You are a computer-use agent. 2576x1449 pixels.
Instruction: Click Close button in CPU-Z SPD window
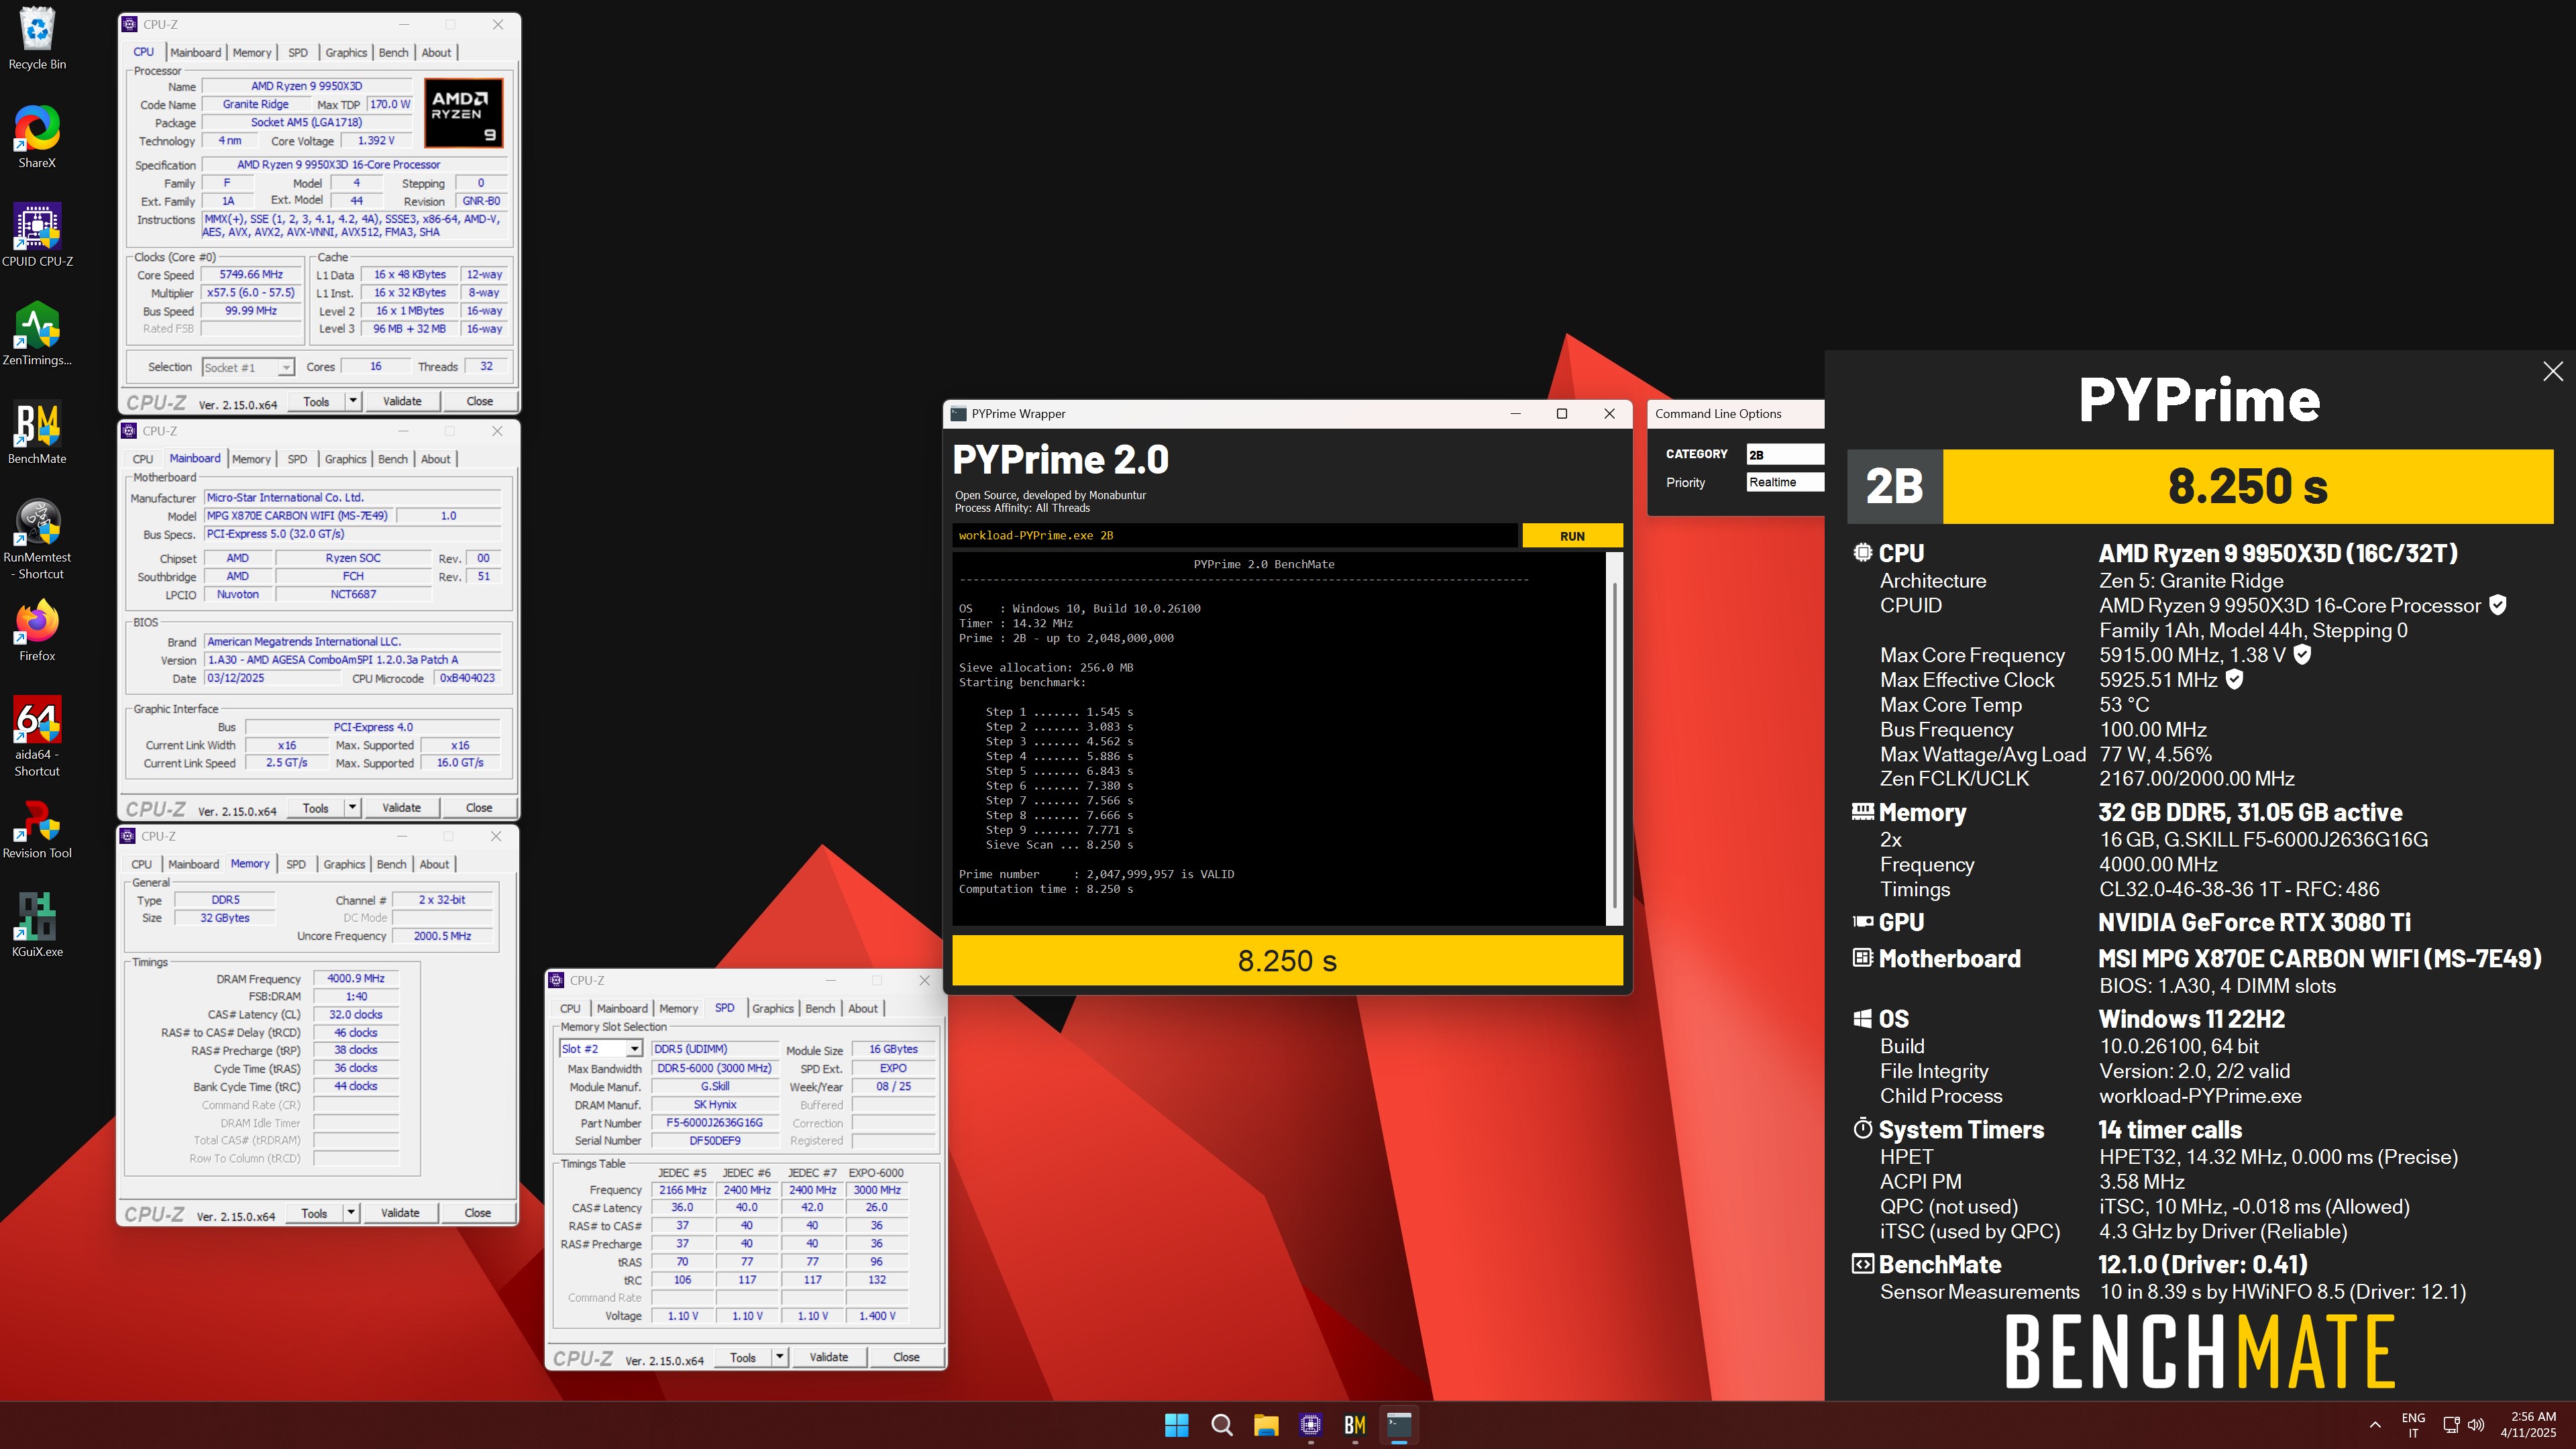pyautogui.click(x=906, y=1357)
